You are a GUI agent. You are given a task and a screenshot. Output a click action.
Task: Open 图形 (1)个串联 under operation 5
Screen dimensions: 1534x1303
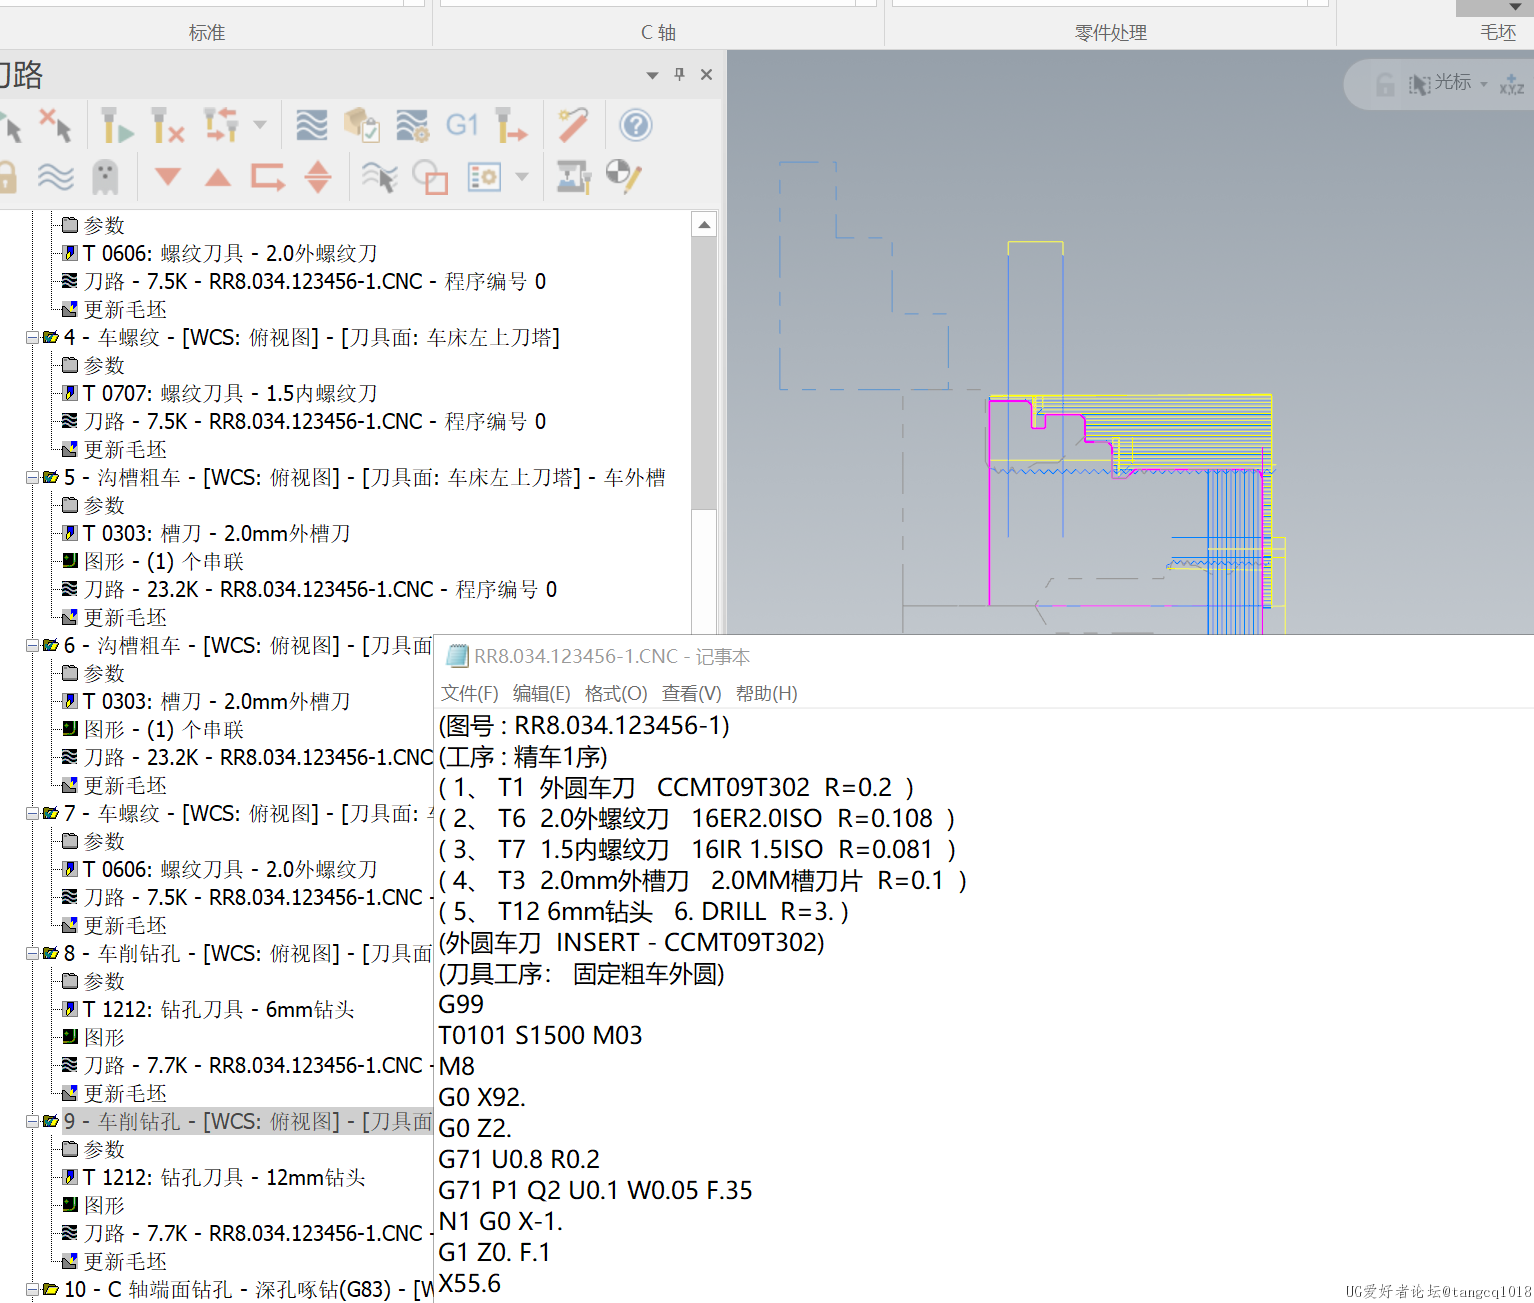click(154, 562)
